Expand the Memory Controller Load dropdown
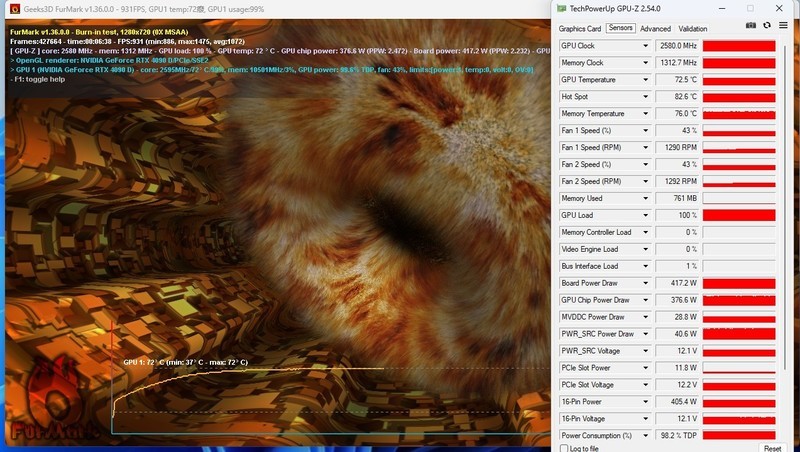Image resolution: width=800 pixels, height=452 pixels. pyautogui.click(x=645, y=232)
